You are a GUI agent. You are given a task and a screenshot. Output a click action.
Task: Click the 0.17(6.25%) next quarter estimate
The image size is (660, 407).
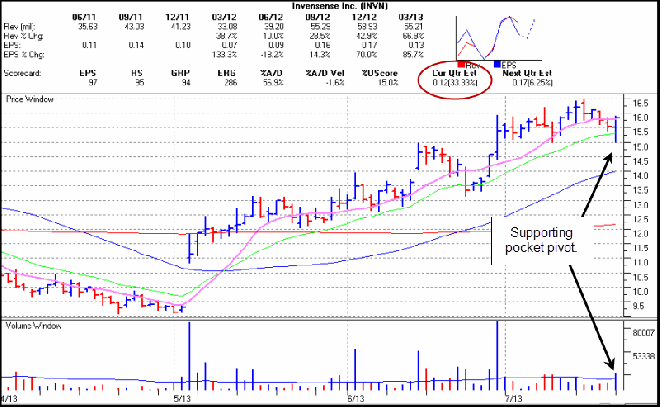click(x=532, y=82)
